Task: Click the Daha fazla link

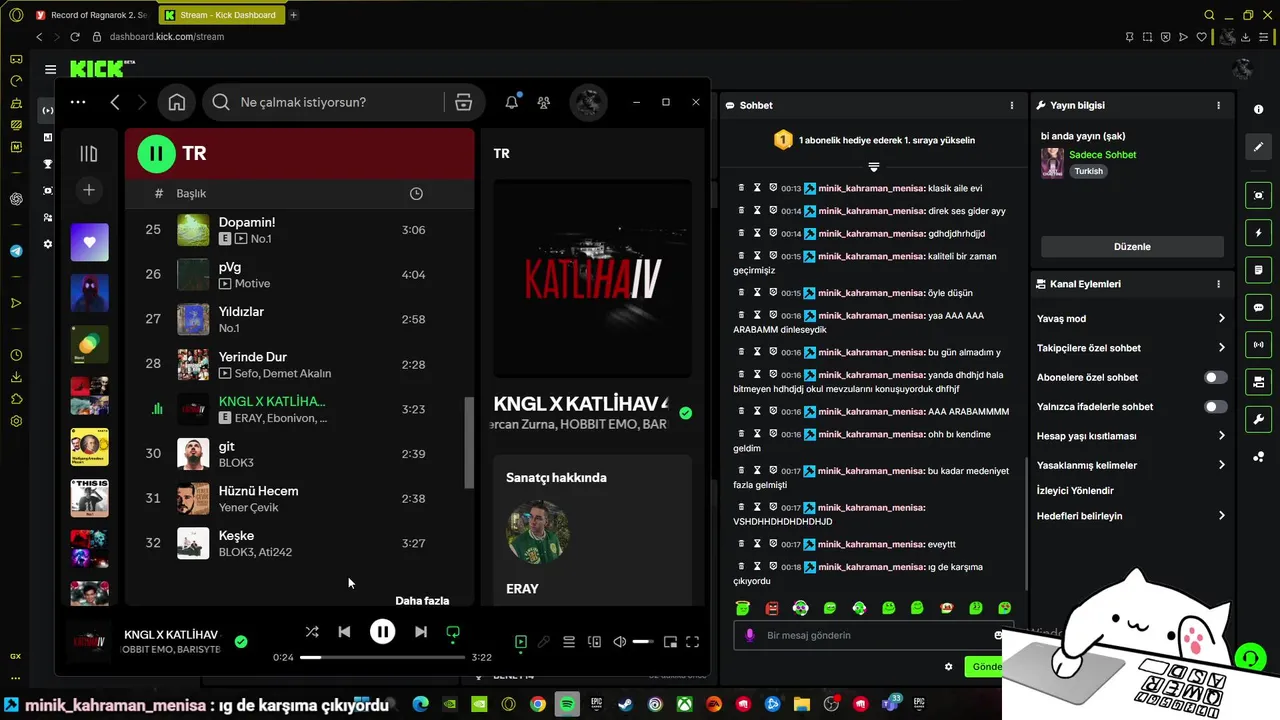Action: (x=422, y=601)
